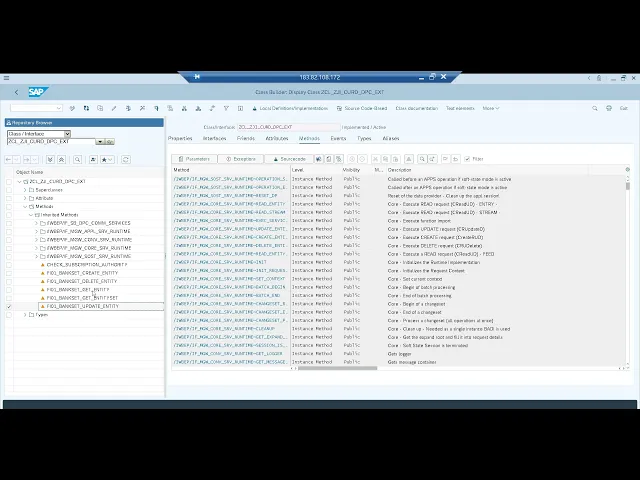The height and width of the screenshot is (480, 640).
Task: Click the icon right after Sourcecode button
Action: pos(318,159)
